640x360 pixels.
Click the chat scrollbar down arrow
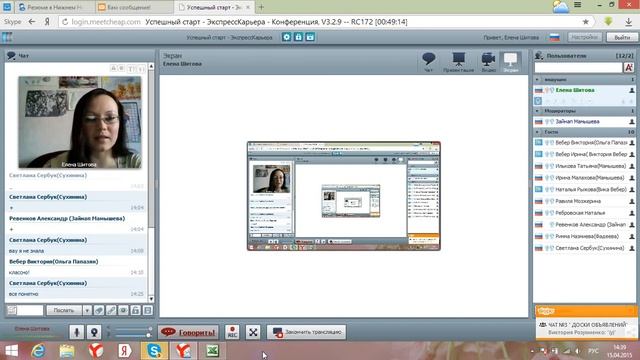point(151,299)
